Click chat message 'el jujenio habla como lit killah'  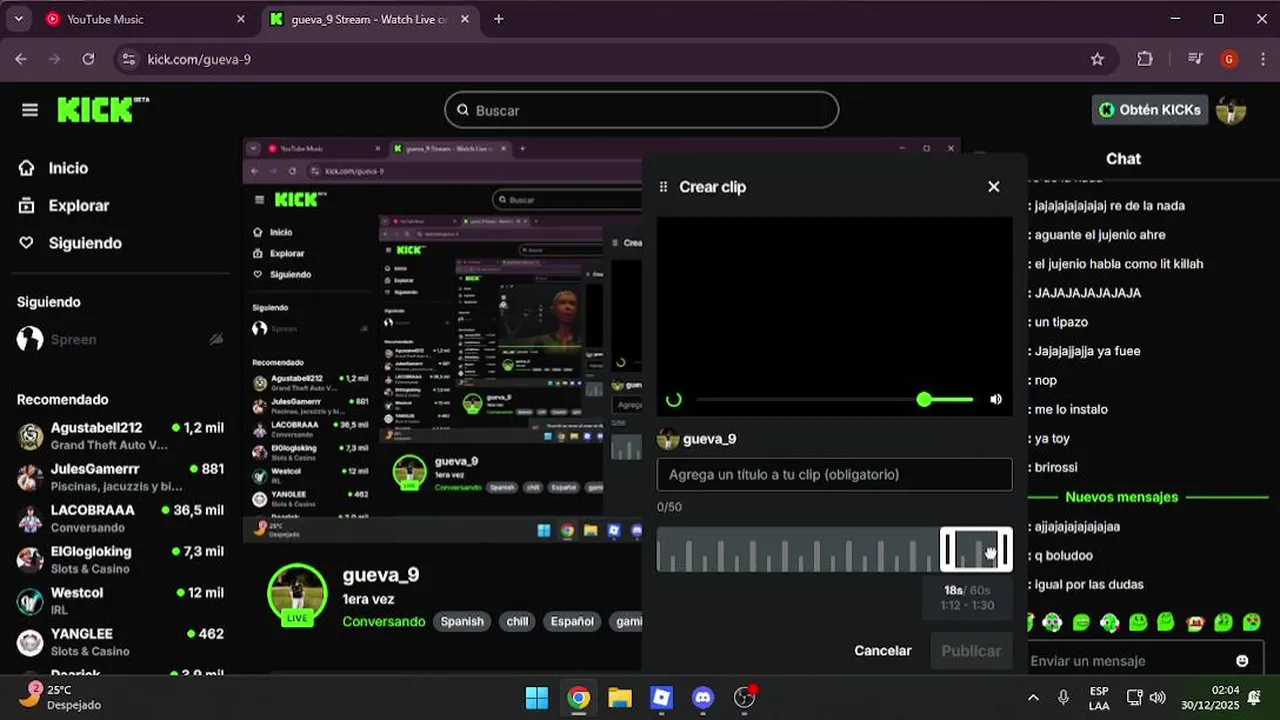[1118, 264]
